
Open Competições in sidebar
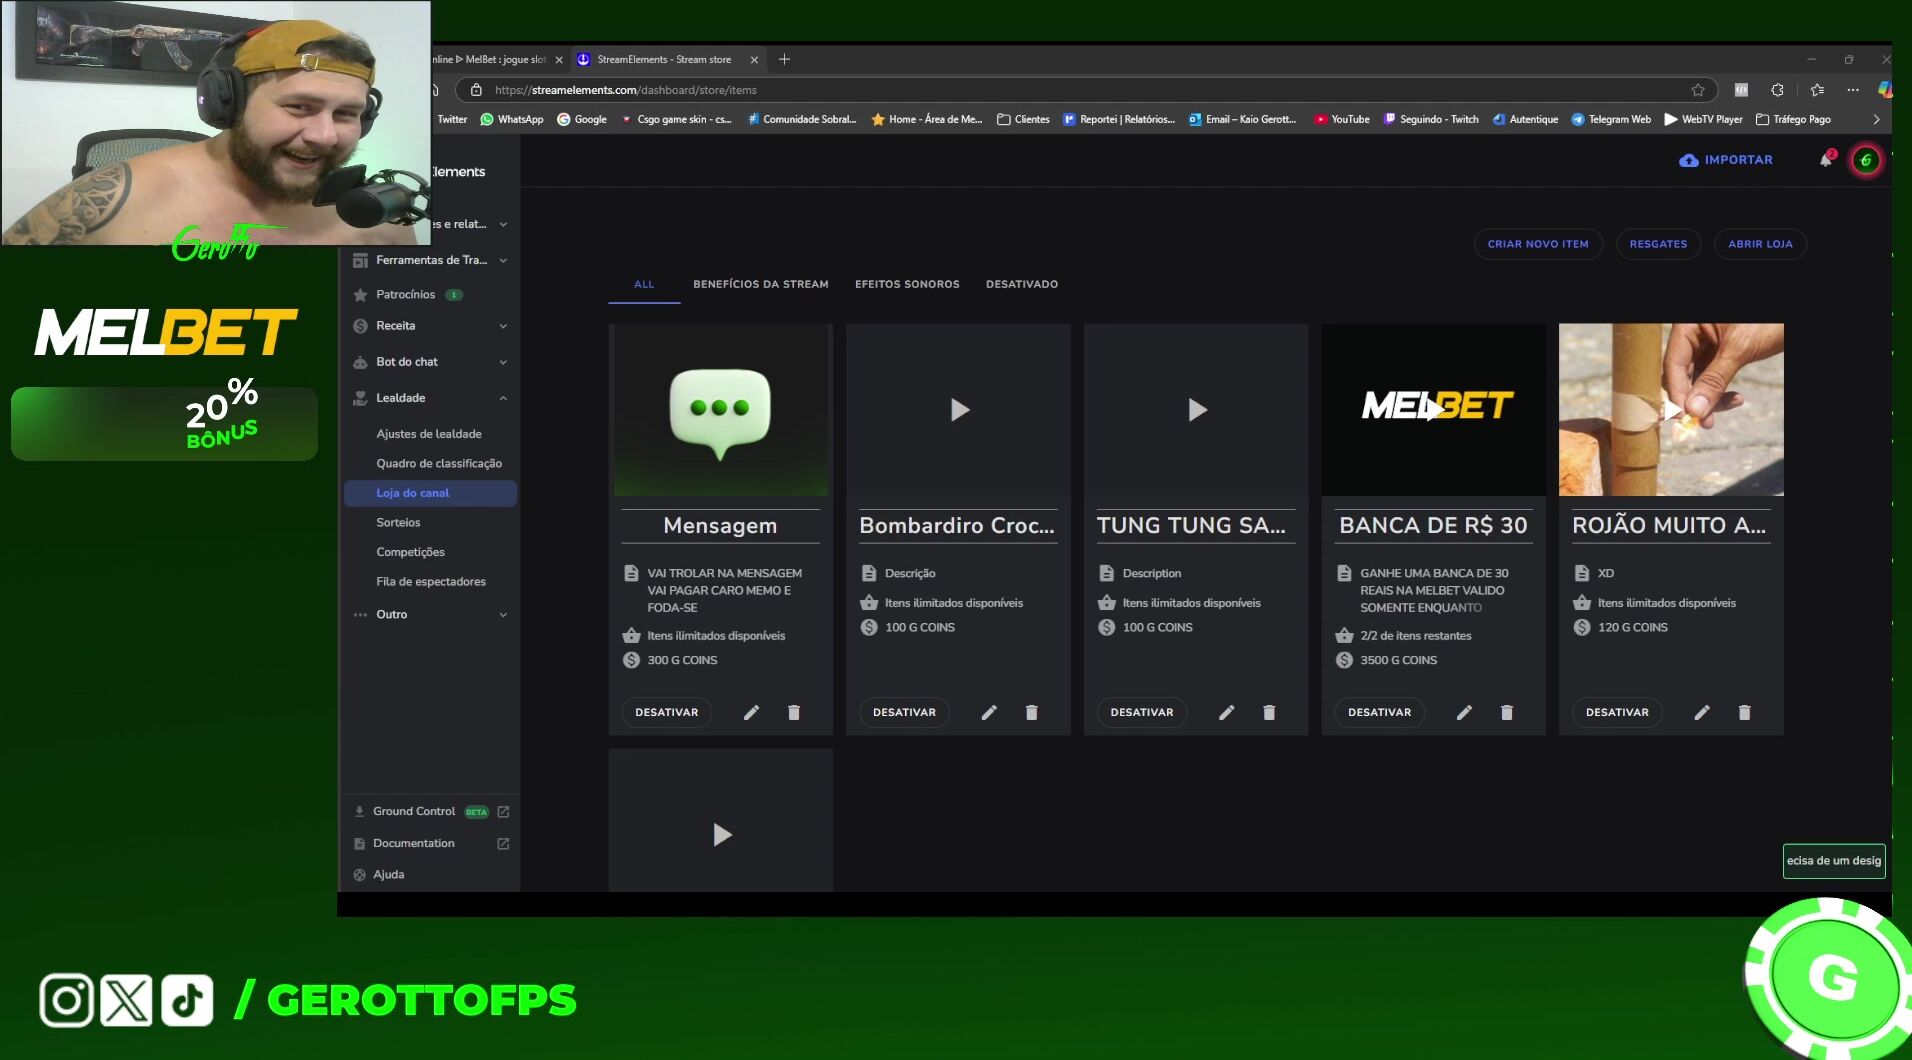[x=410, y=552]
